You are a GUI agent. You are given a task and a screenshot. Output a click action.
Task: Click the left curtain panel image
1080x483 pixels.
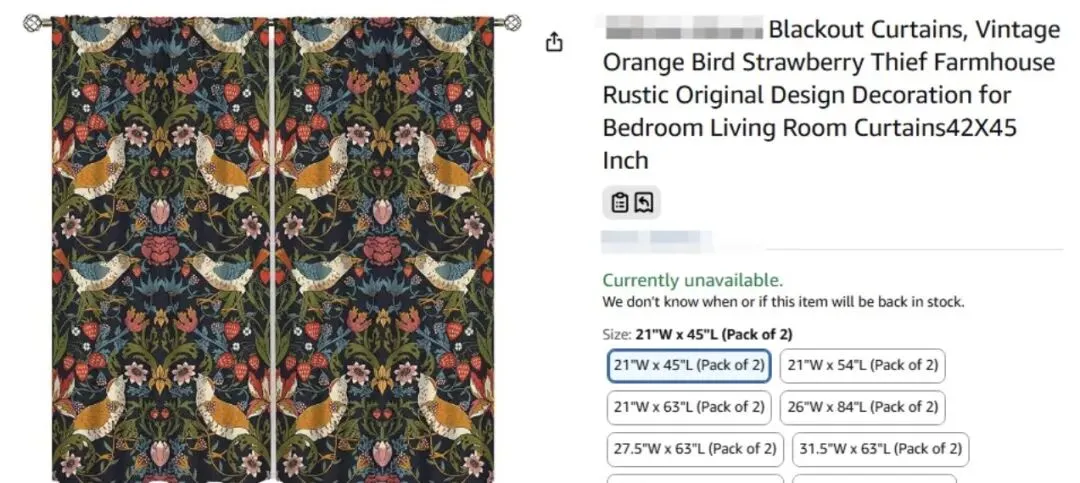pyautogui.click(x=162, y=250)
